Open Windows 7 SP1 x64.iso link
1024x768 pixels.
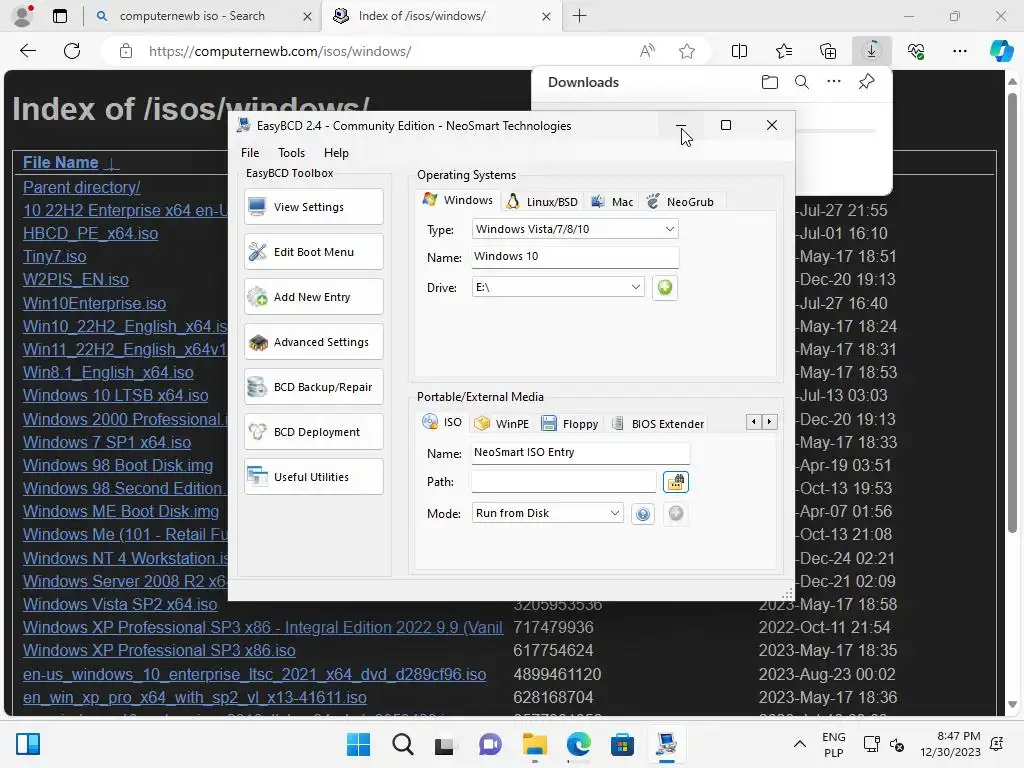pos(106,443)
